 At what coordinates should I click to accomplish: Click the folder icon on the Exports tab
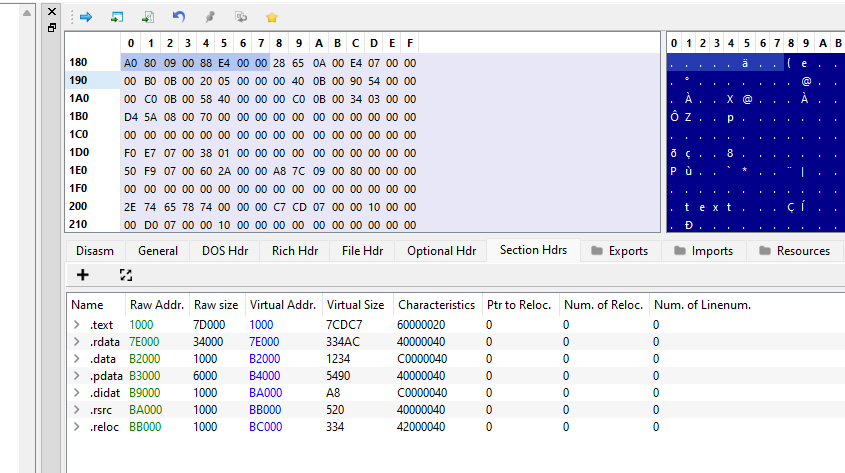tap(597, 251)
